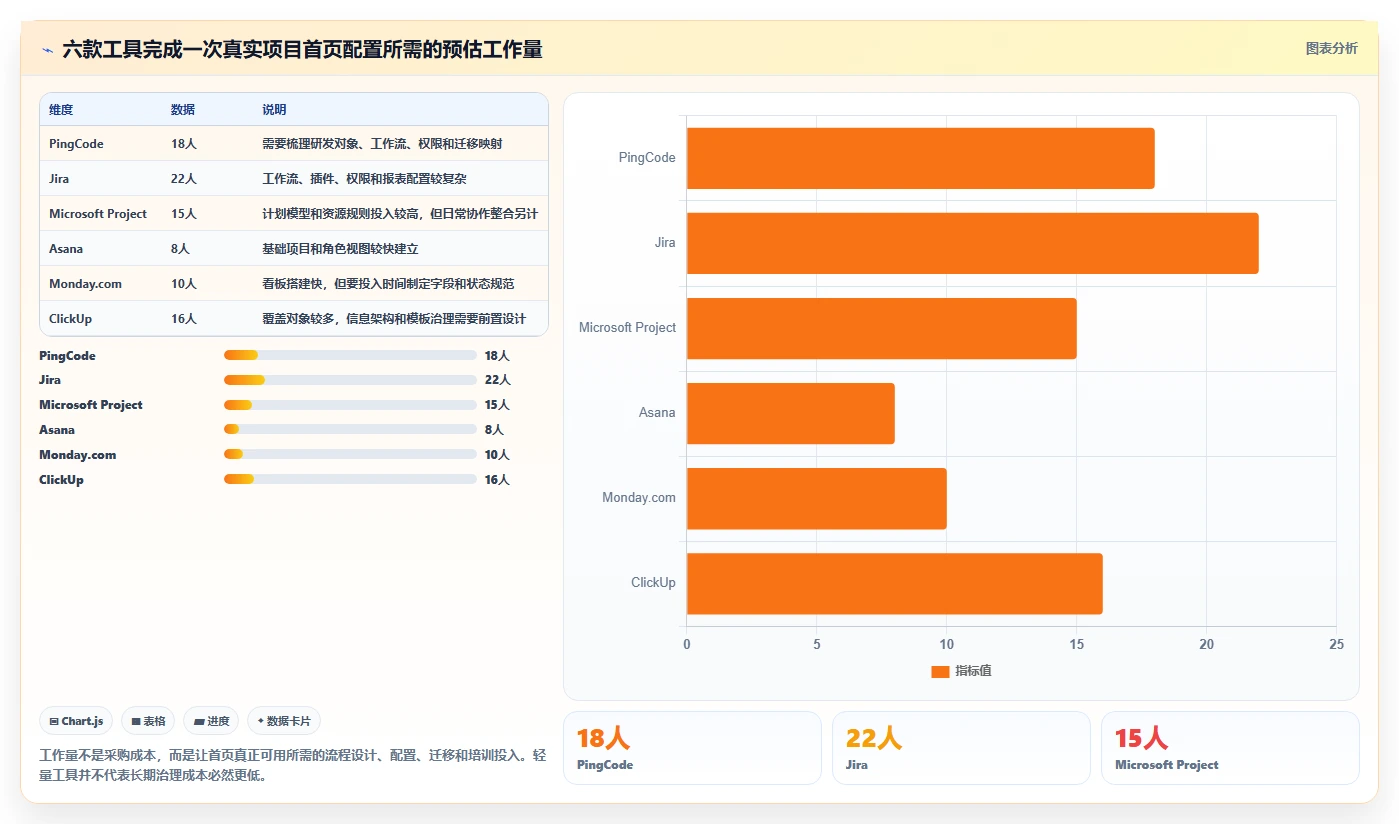The image size is (1399, 824).
Task: Click the PingCode progress bar
Action: [350, 355]
